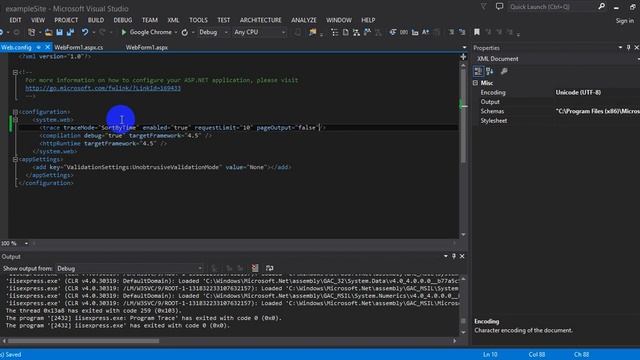This screenshot has height=360, width=640.
Task: Close the Web.config tab
Action: 47,47
